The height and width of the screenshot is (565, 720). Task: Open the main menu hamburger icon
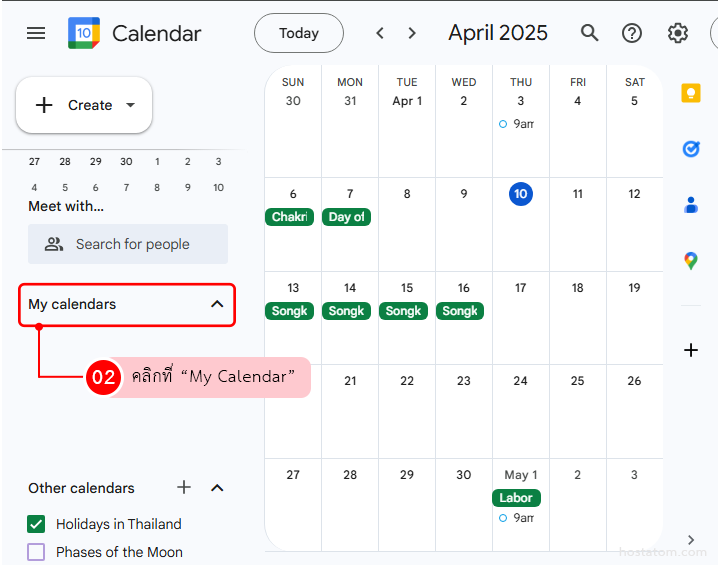click(36, 33)
